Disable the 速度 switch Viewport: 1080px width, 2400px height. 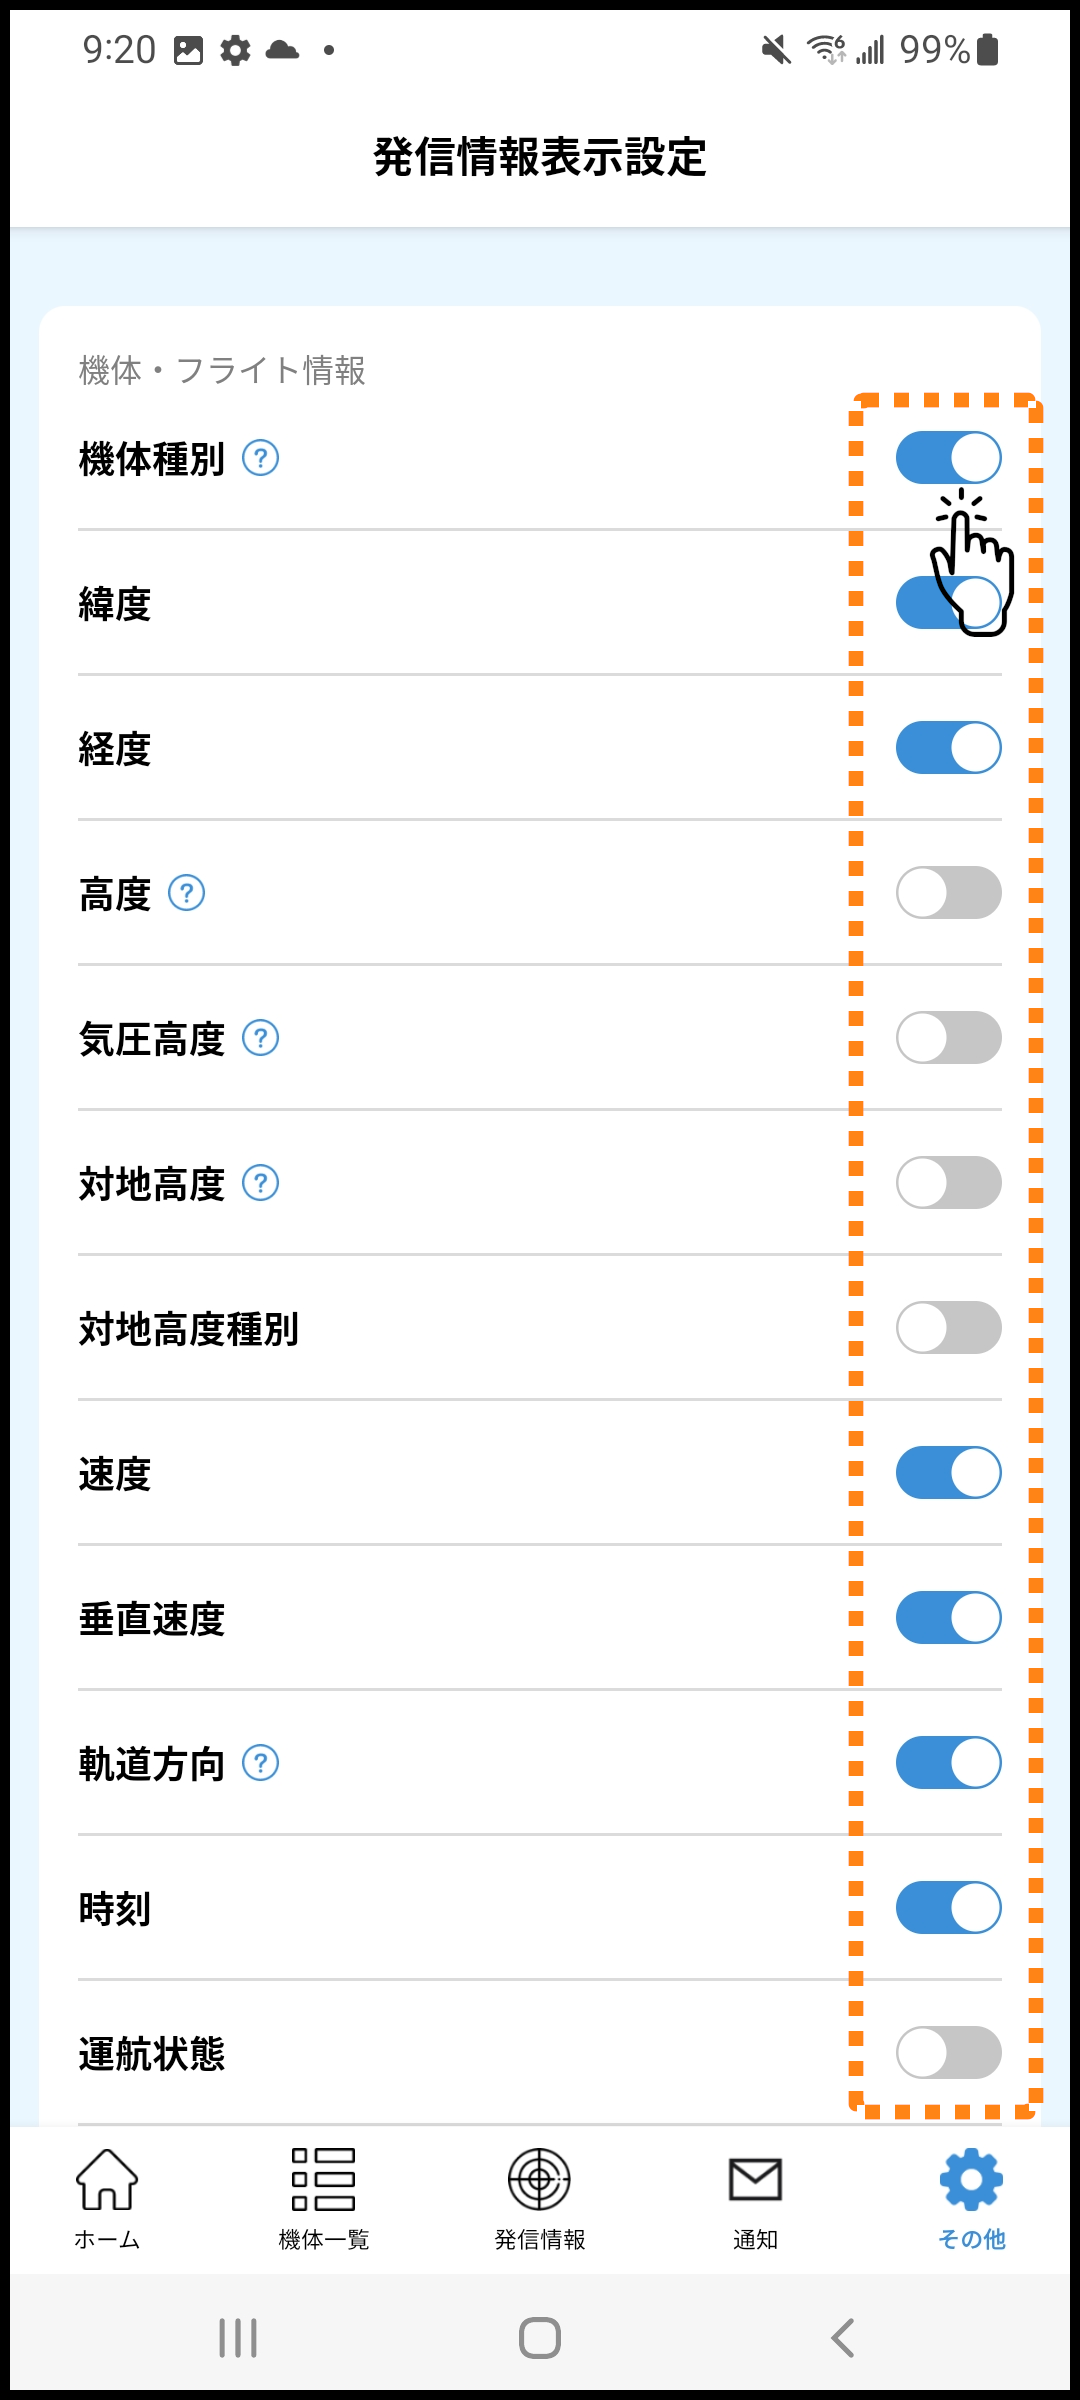[948, 1473]
